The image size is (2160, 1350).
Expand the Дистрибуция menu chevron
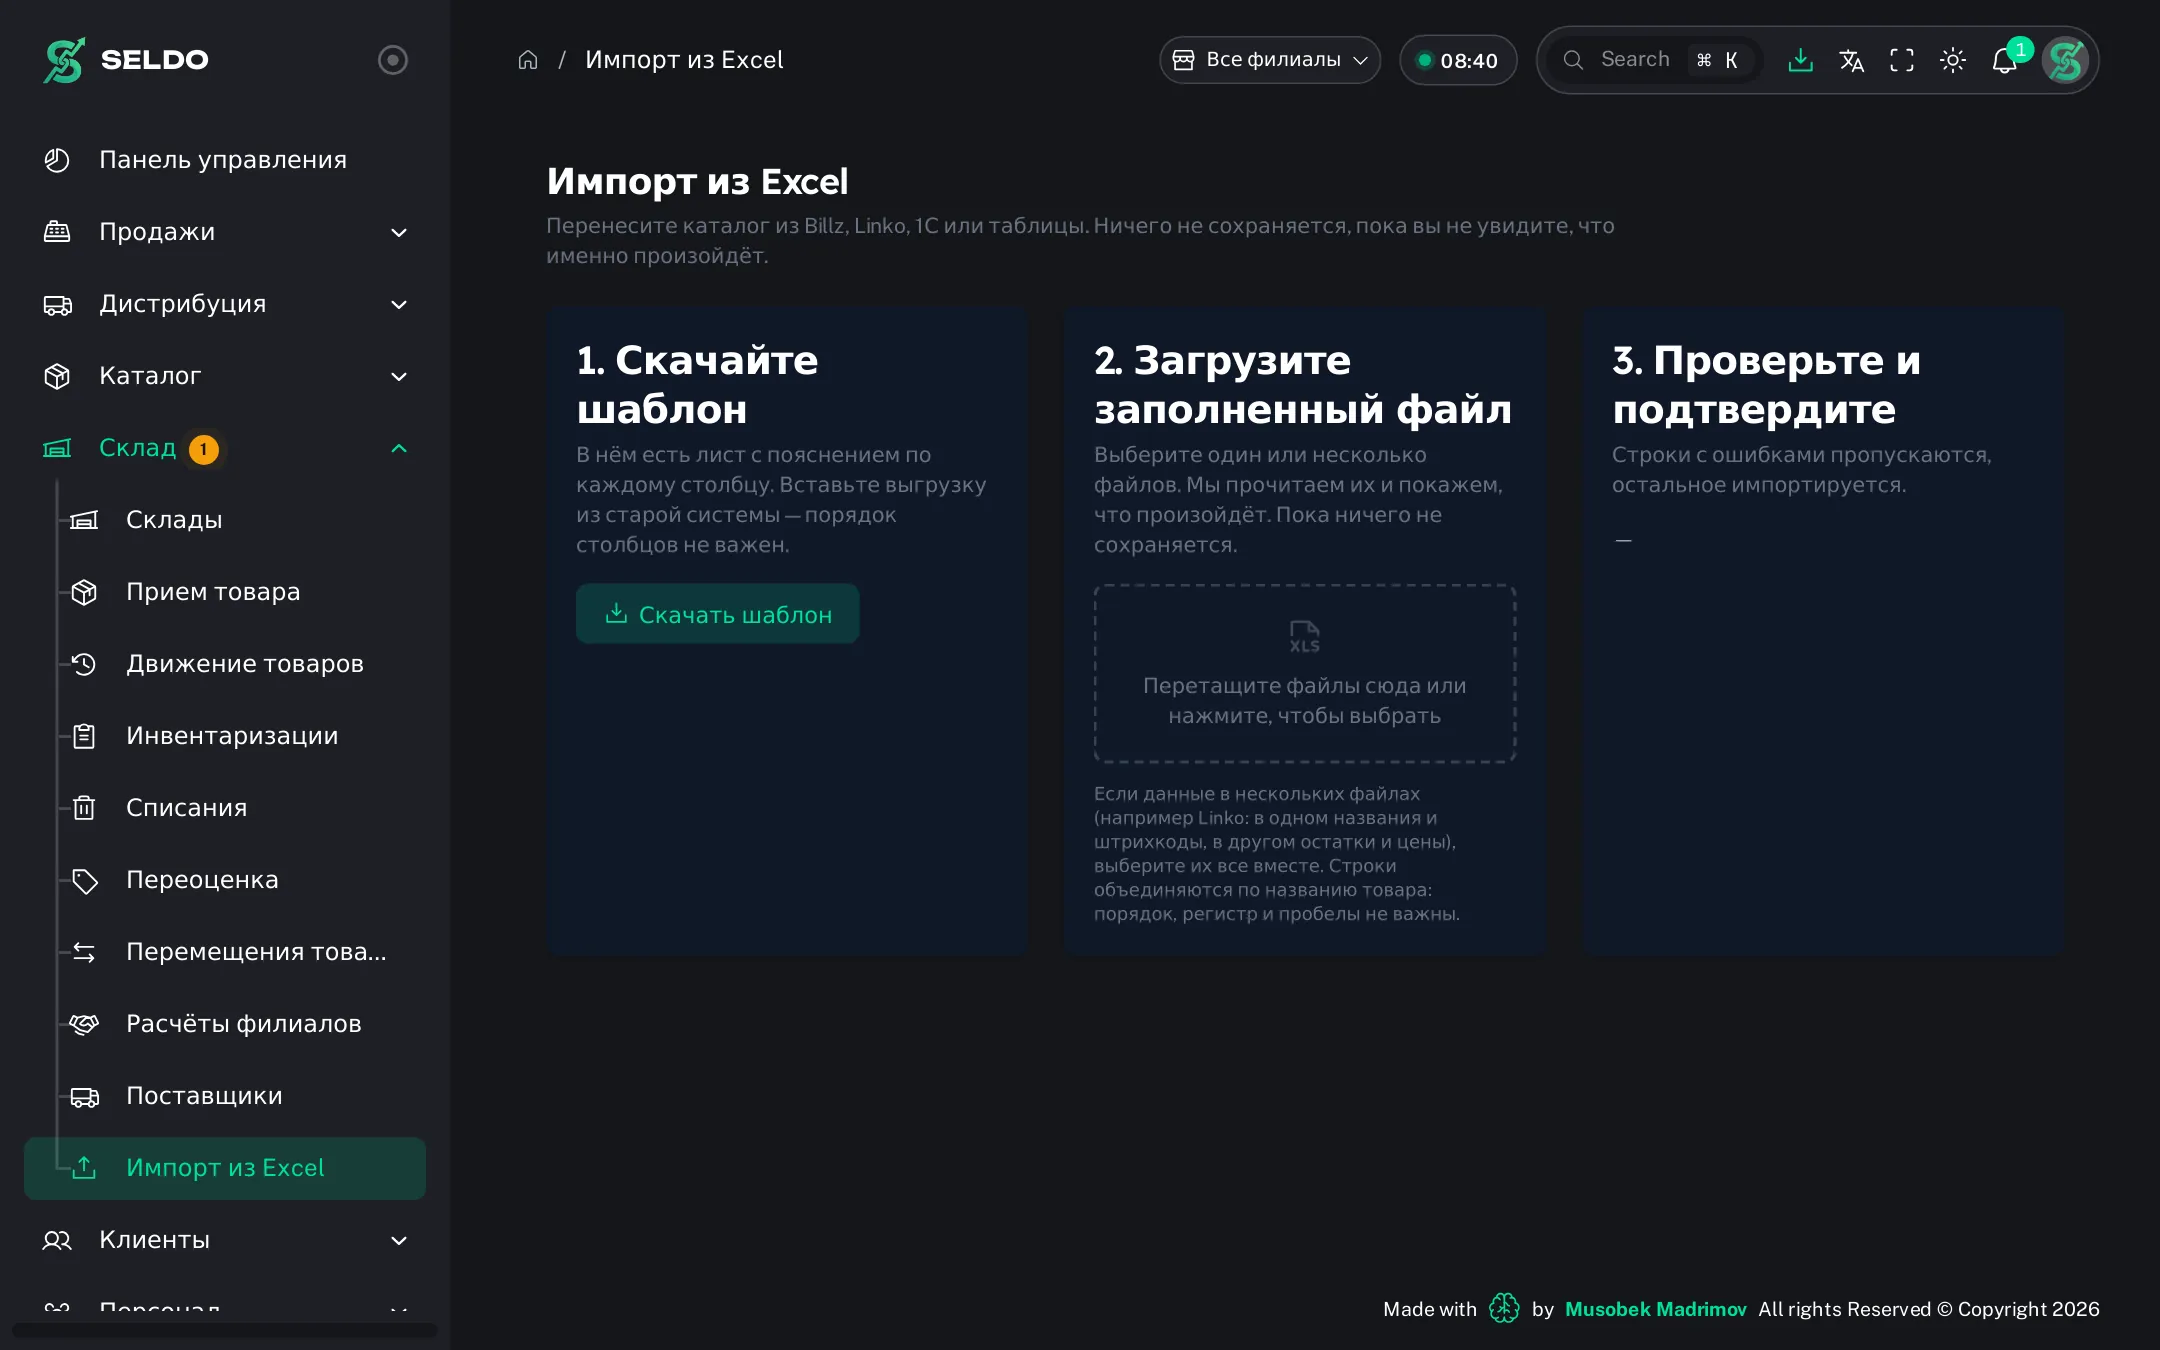point(399,304)
